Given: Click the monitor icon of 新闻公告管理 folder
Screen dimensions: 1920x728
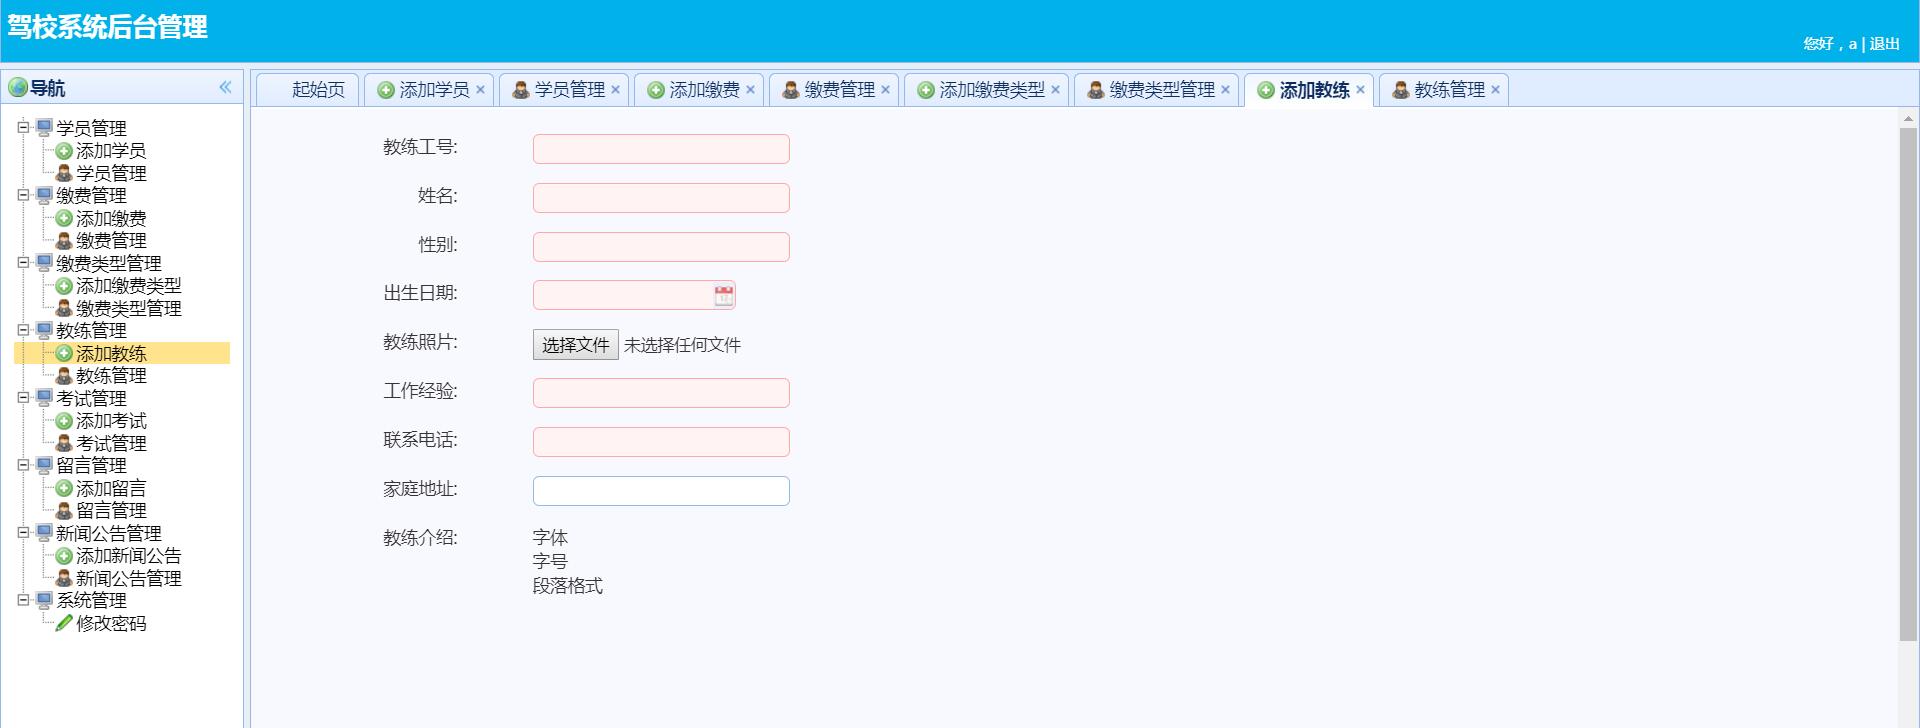Looking at the screenshot, I should click(44, 533).
